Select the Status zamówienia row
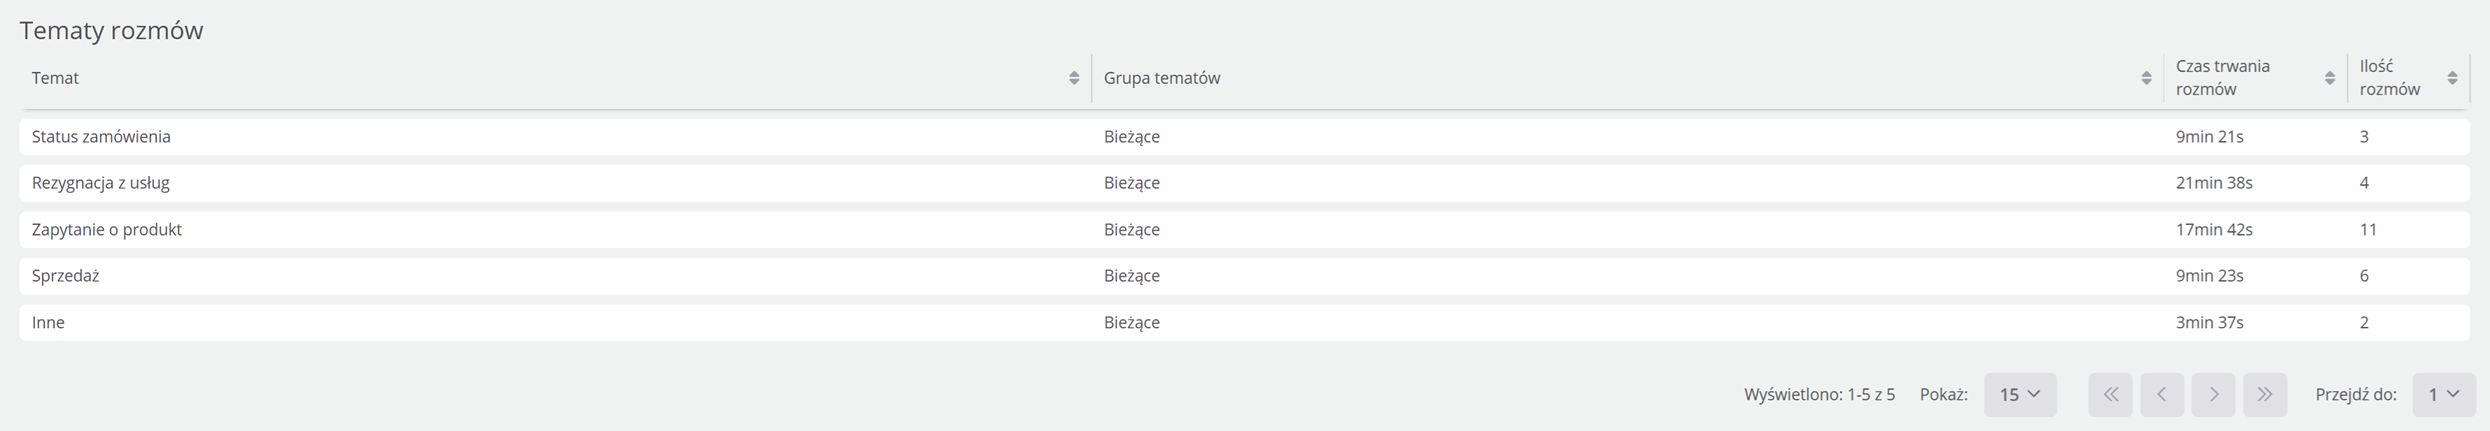Screen dimensions: 2490x431 pos(1244,137)
